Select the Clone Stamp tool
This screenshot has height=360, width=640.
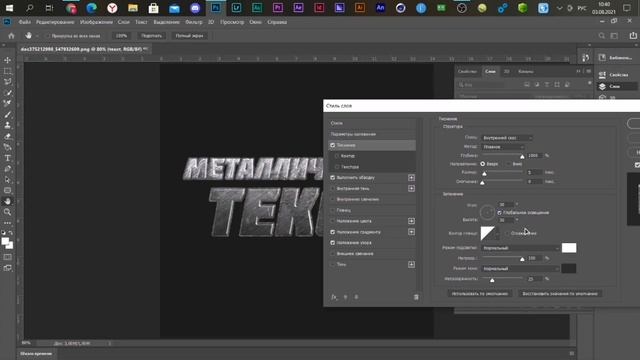coord(7,125)
